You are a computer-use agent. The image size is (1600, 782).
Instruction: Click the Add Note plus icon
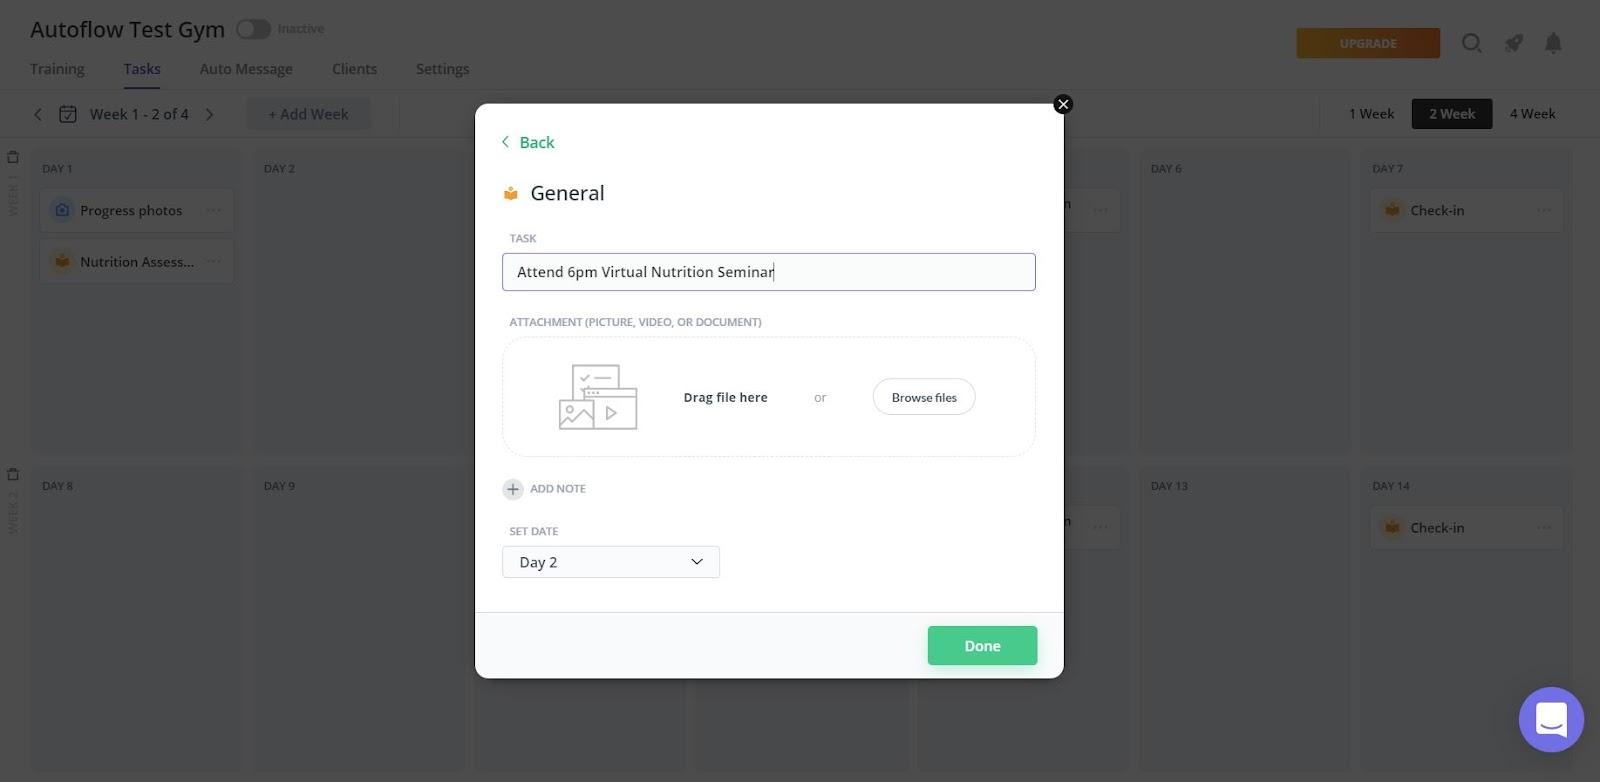pyautogui.click(x=513, y=489)
